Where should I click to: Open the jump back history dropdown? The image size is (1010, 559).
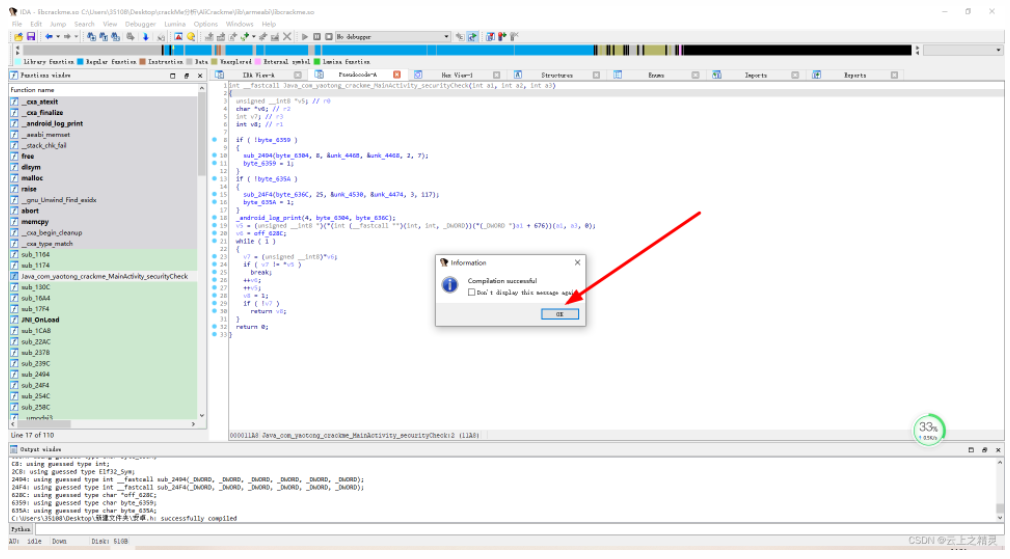57,37
